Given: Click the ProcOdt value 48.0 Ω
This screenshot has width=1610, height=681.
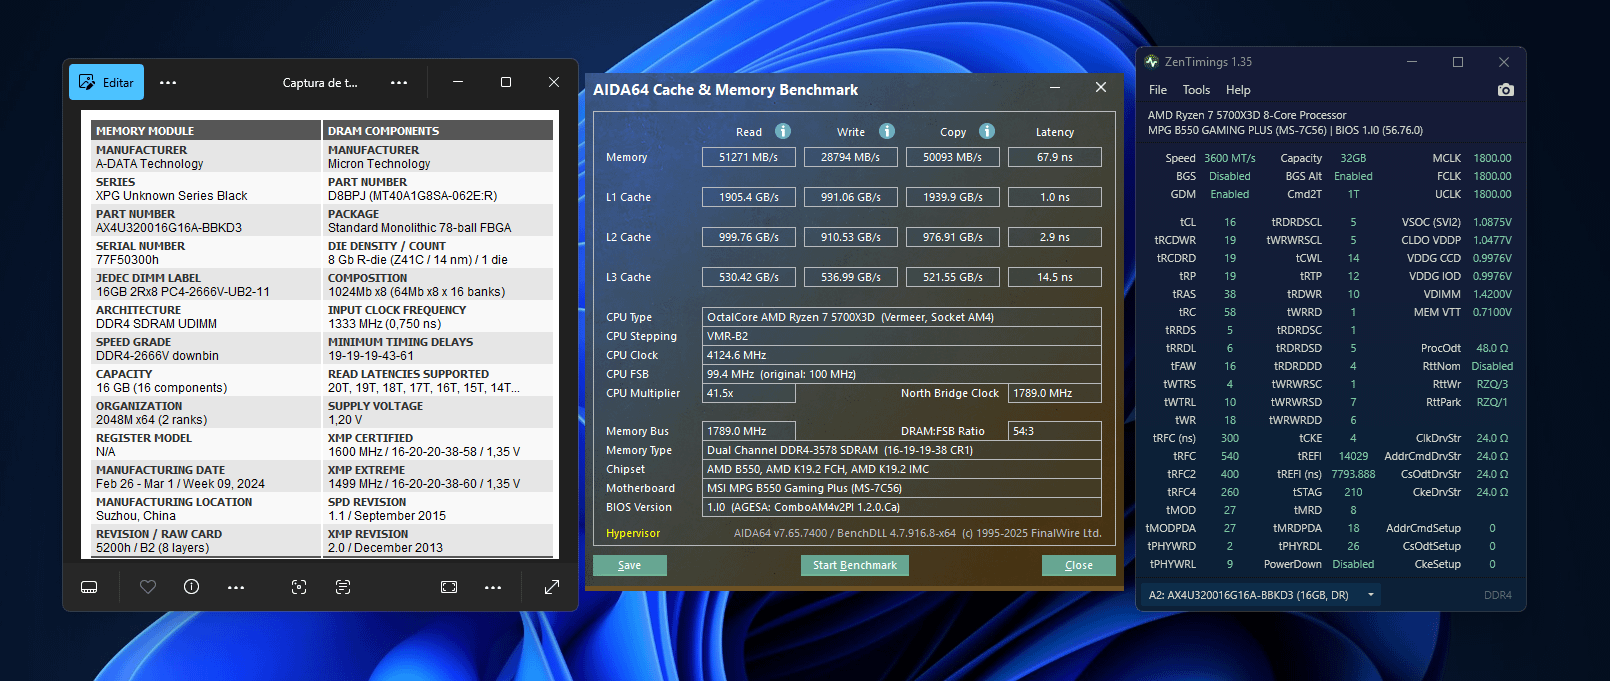Looking at the screenshot, I should tap(1492, 348).
